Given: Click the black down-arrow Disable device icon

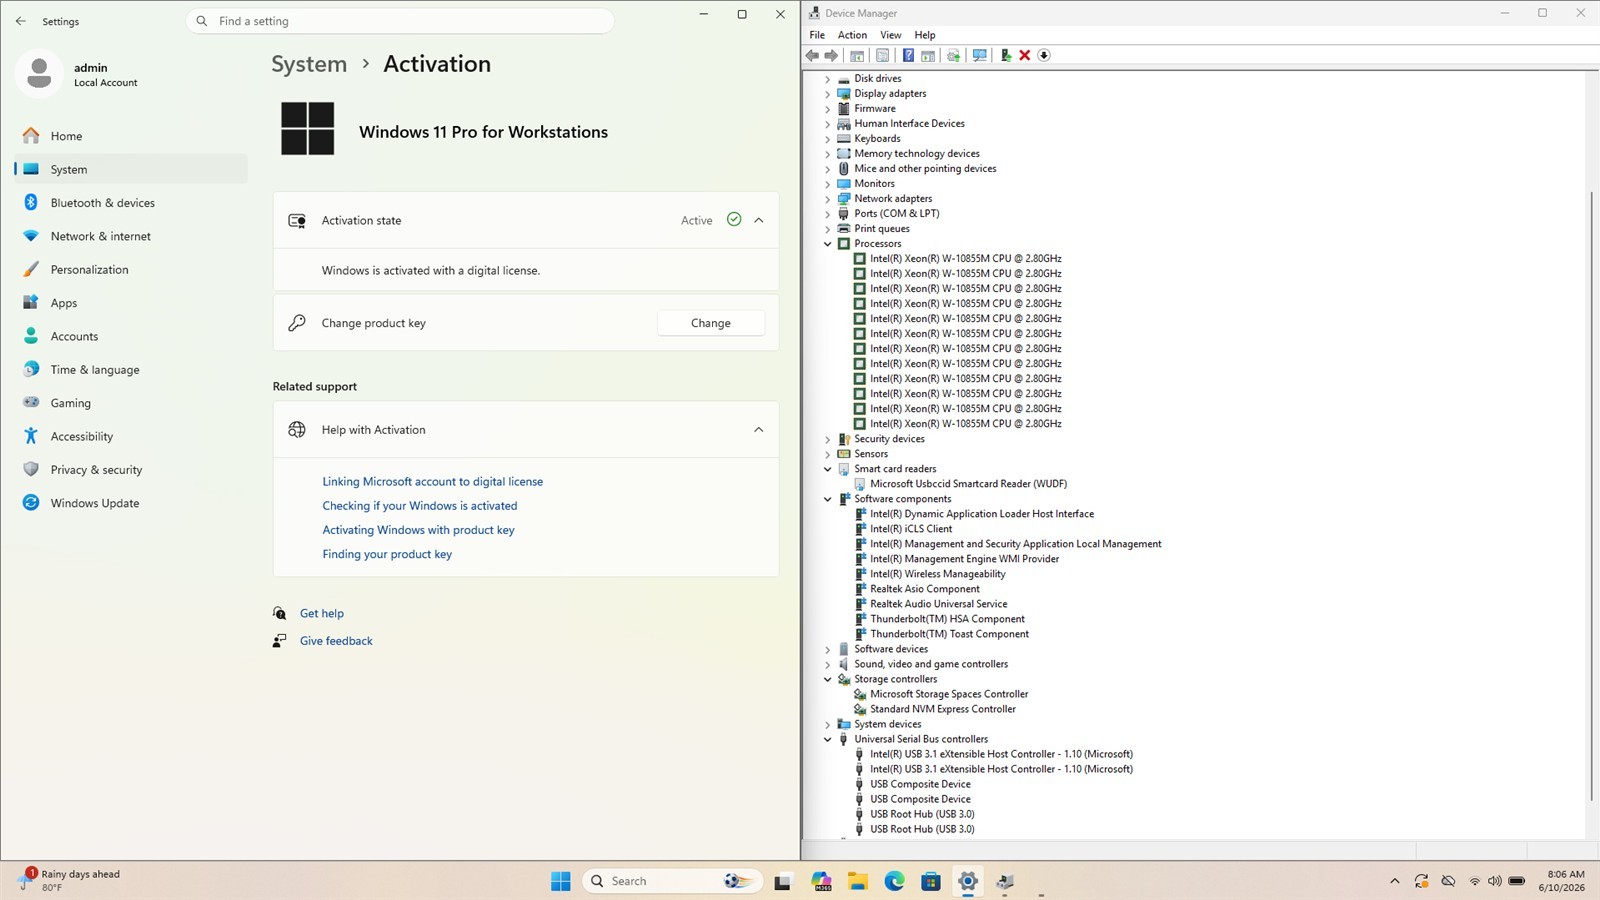Looking at the screenshot, I should click(x=1044, y=55).
